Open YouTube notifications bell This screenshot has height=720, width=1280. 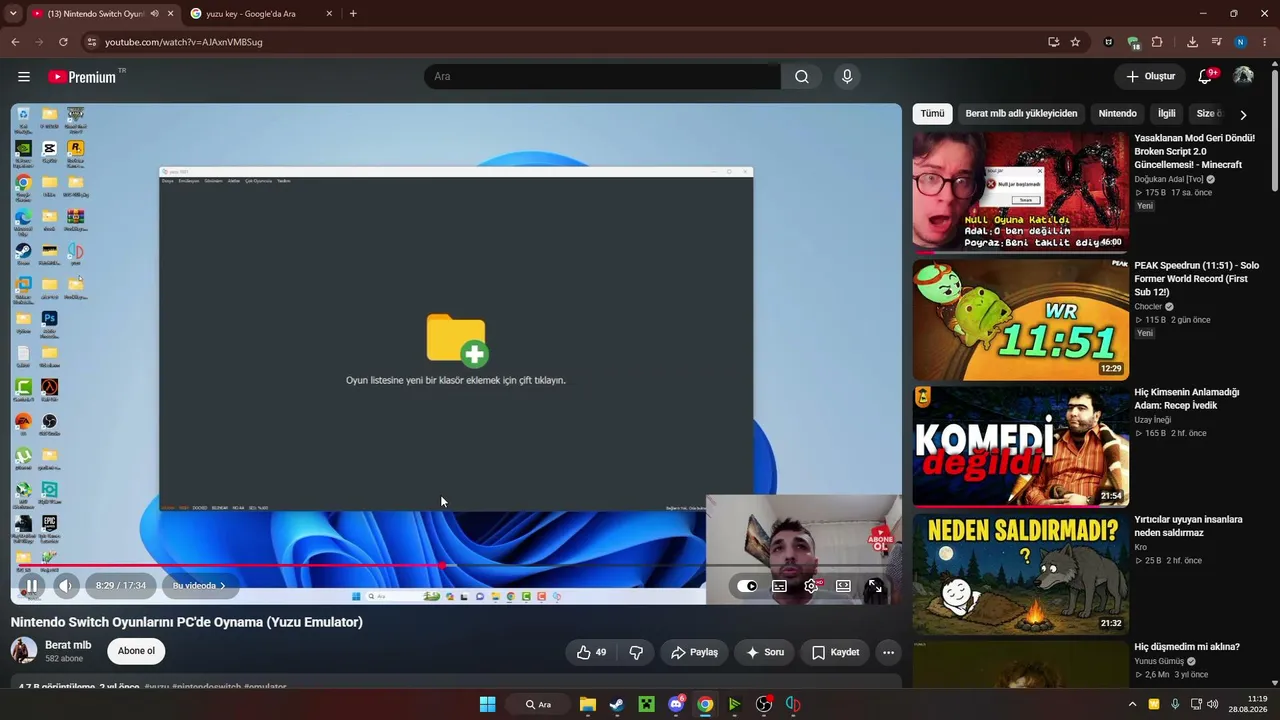1206,77
